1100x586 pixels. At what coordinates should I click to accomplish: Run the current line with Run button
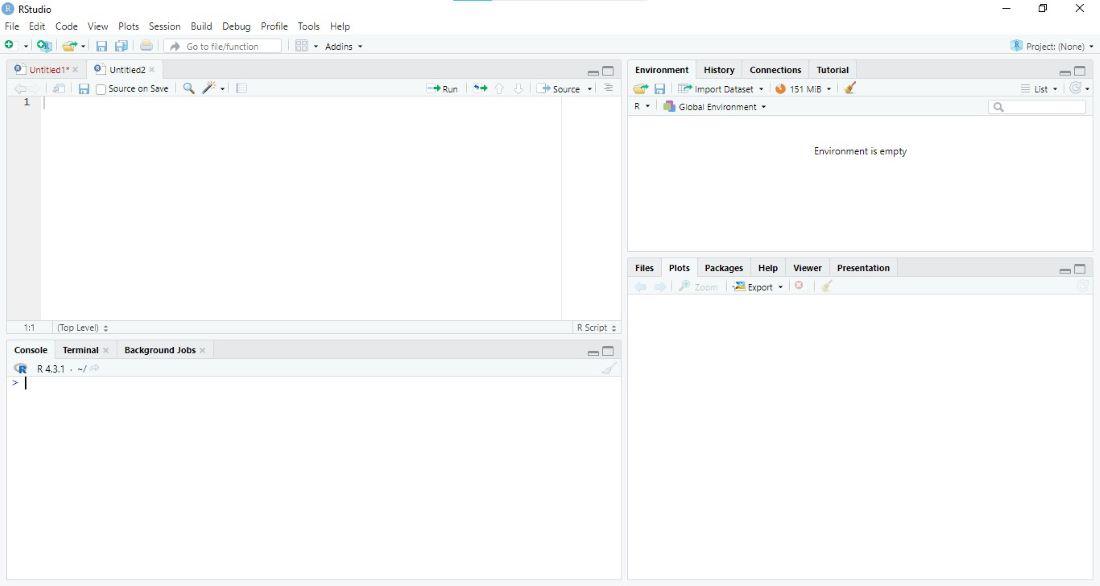tap(443, 89)
